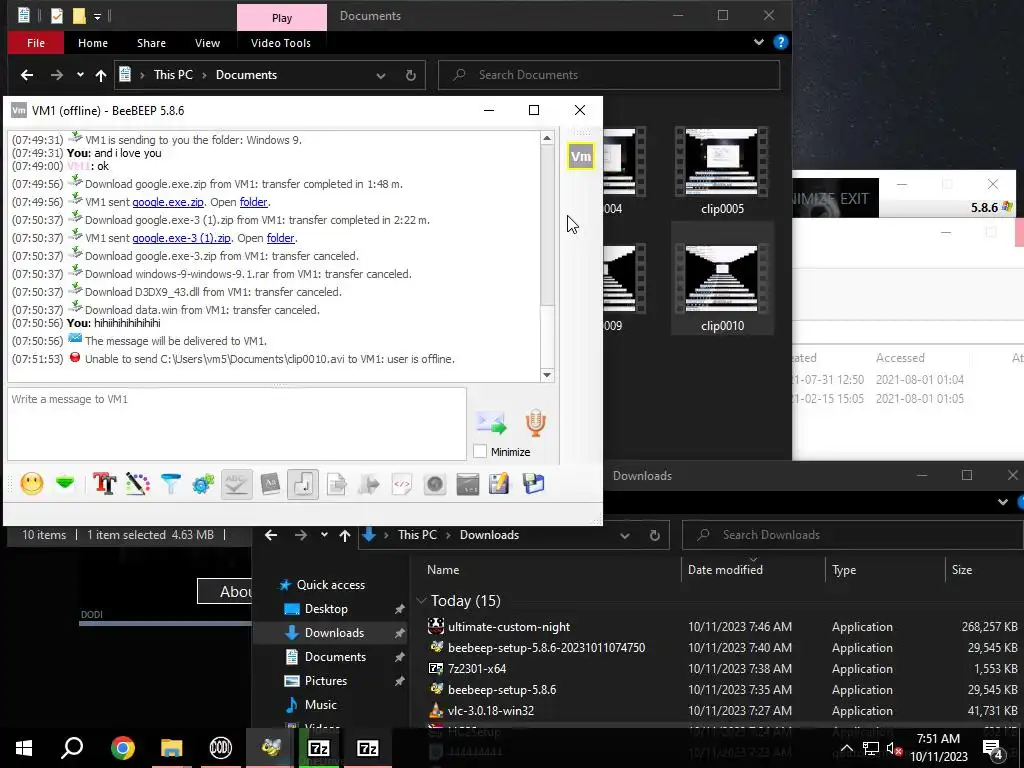Click the blue floppy disks icon in the chat toolbar
Viewport: 1024px width, 768px height.
(533, 484)
